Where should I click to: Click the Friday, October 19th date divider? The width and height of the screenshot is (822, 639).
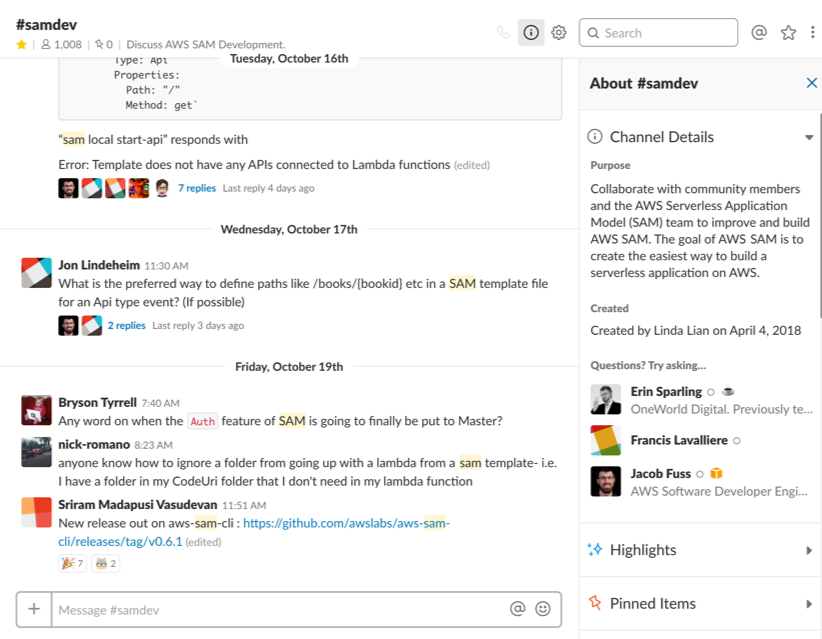pyautogui.click(x=289, y=367)
